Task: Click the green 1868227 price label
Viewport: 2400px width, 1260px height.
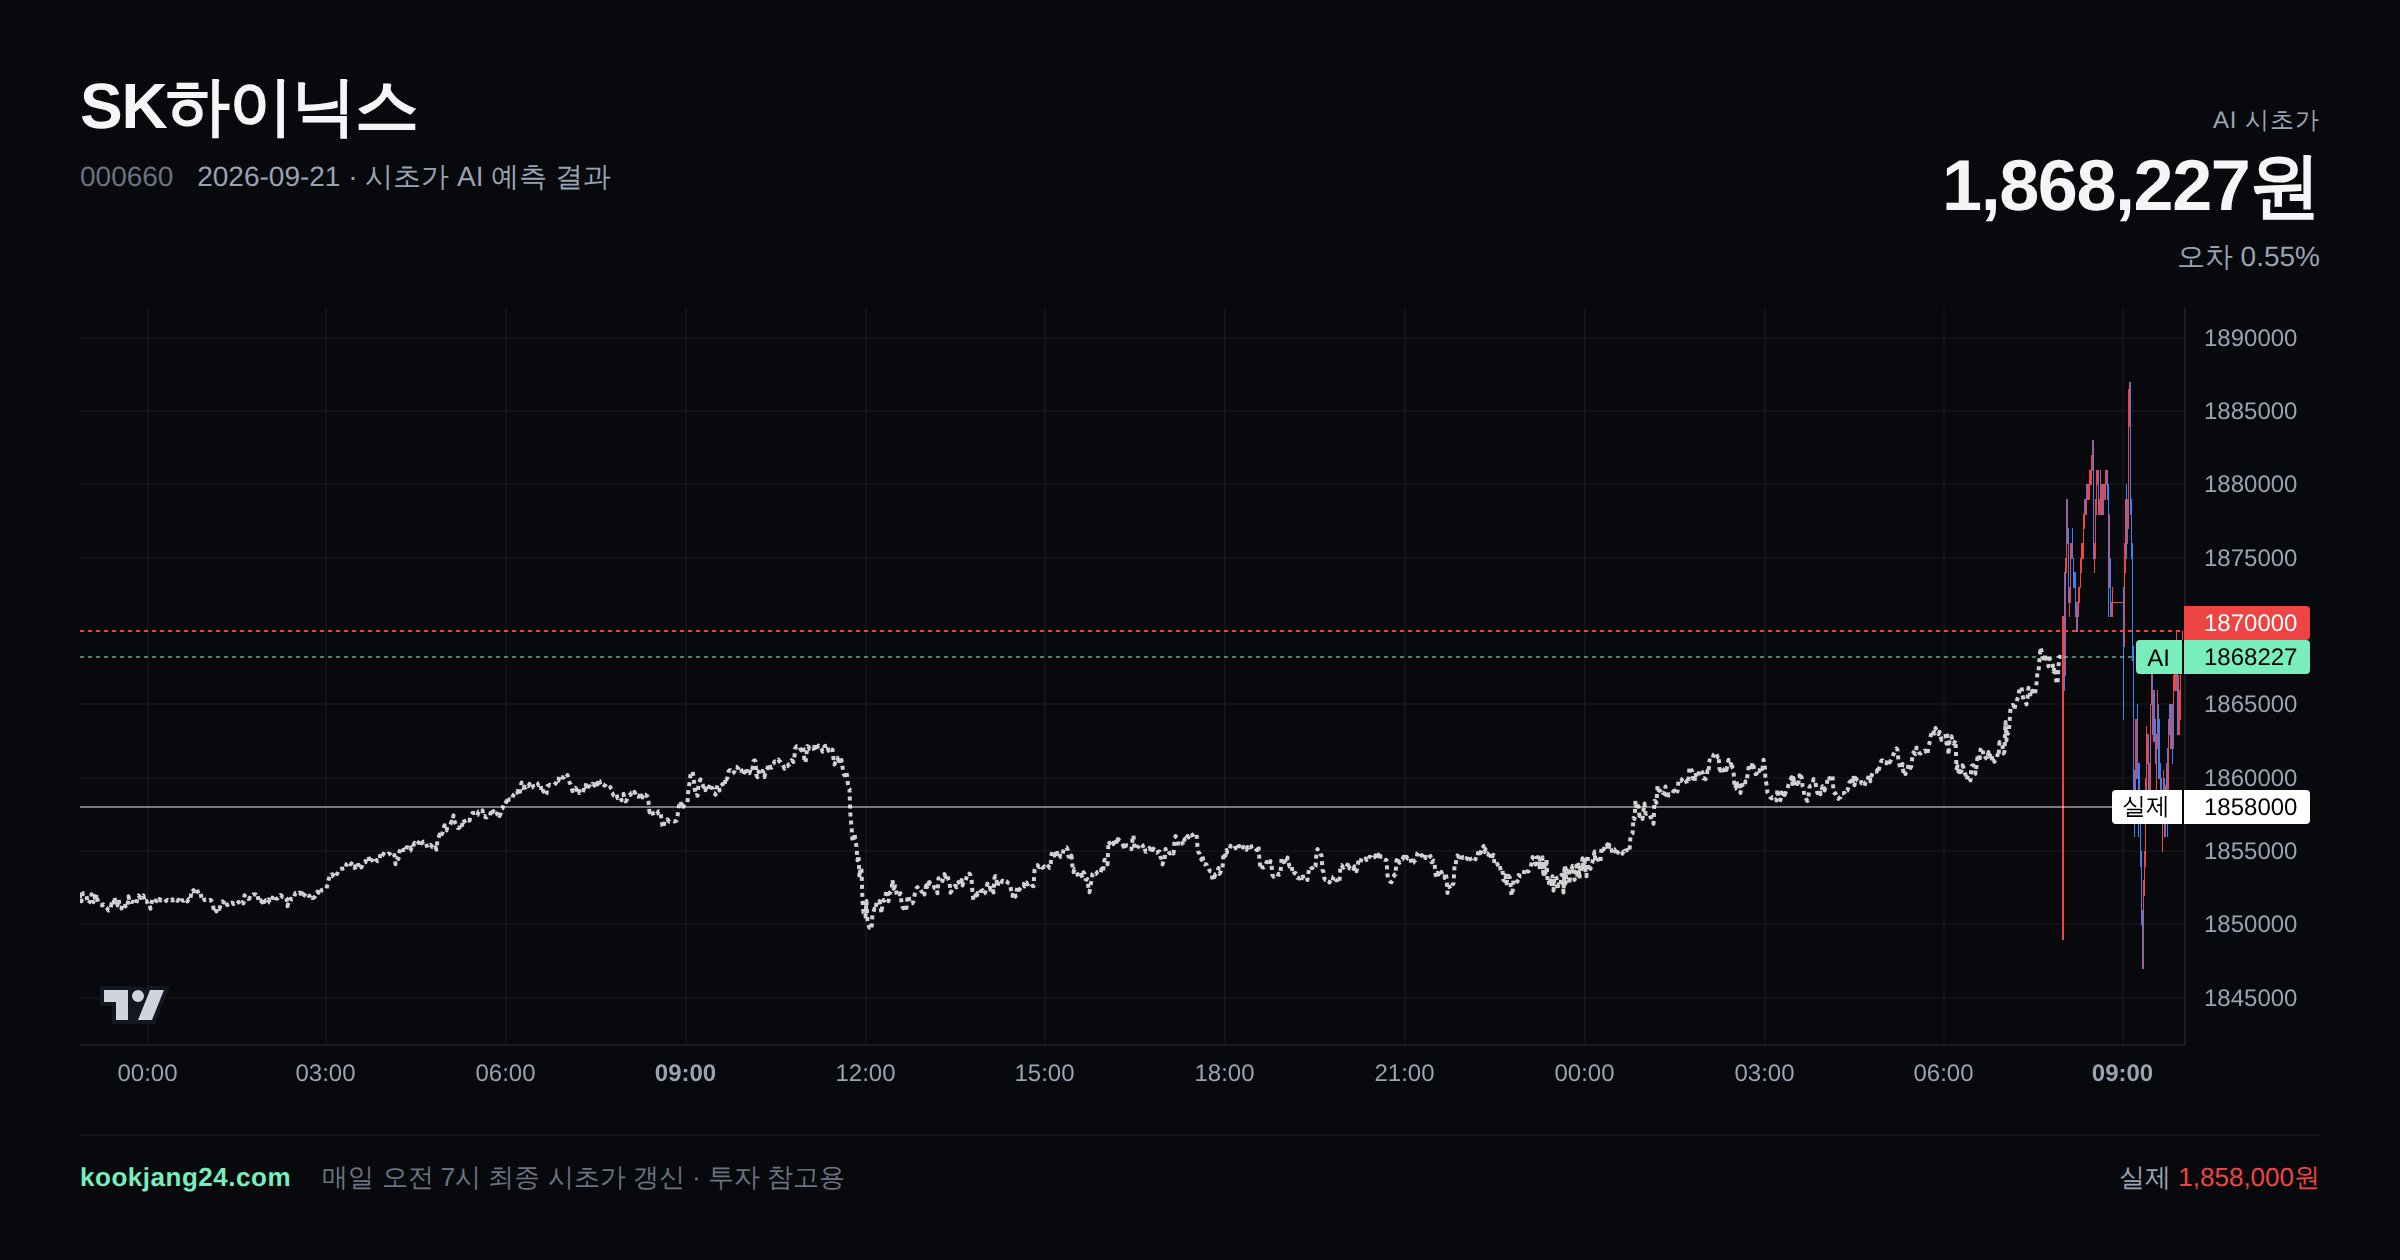Action: [2247, 657]
